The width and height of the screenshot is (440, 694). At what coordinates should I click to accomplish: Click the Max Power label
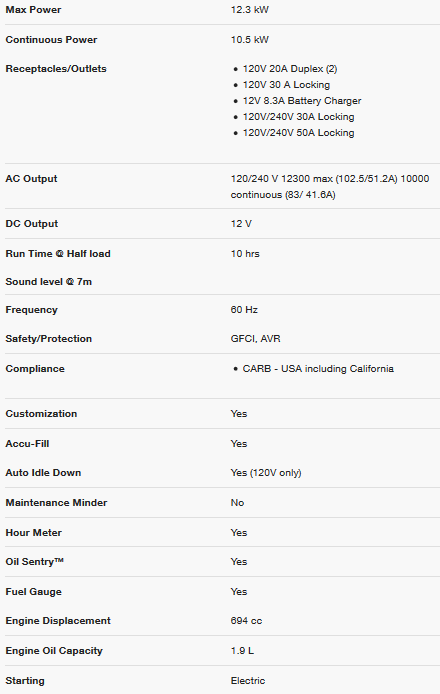pyautogui.click(x=33, y=10)
